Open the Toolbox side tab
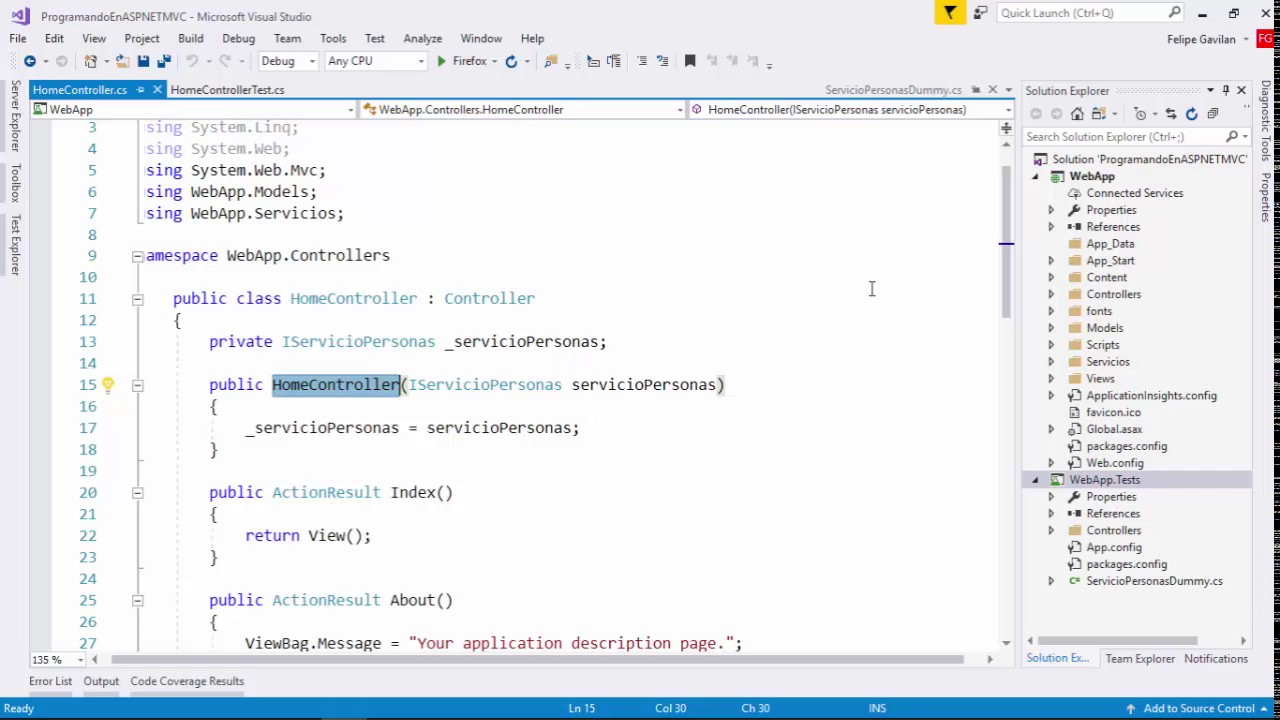 (15, 183)
